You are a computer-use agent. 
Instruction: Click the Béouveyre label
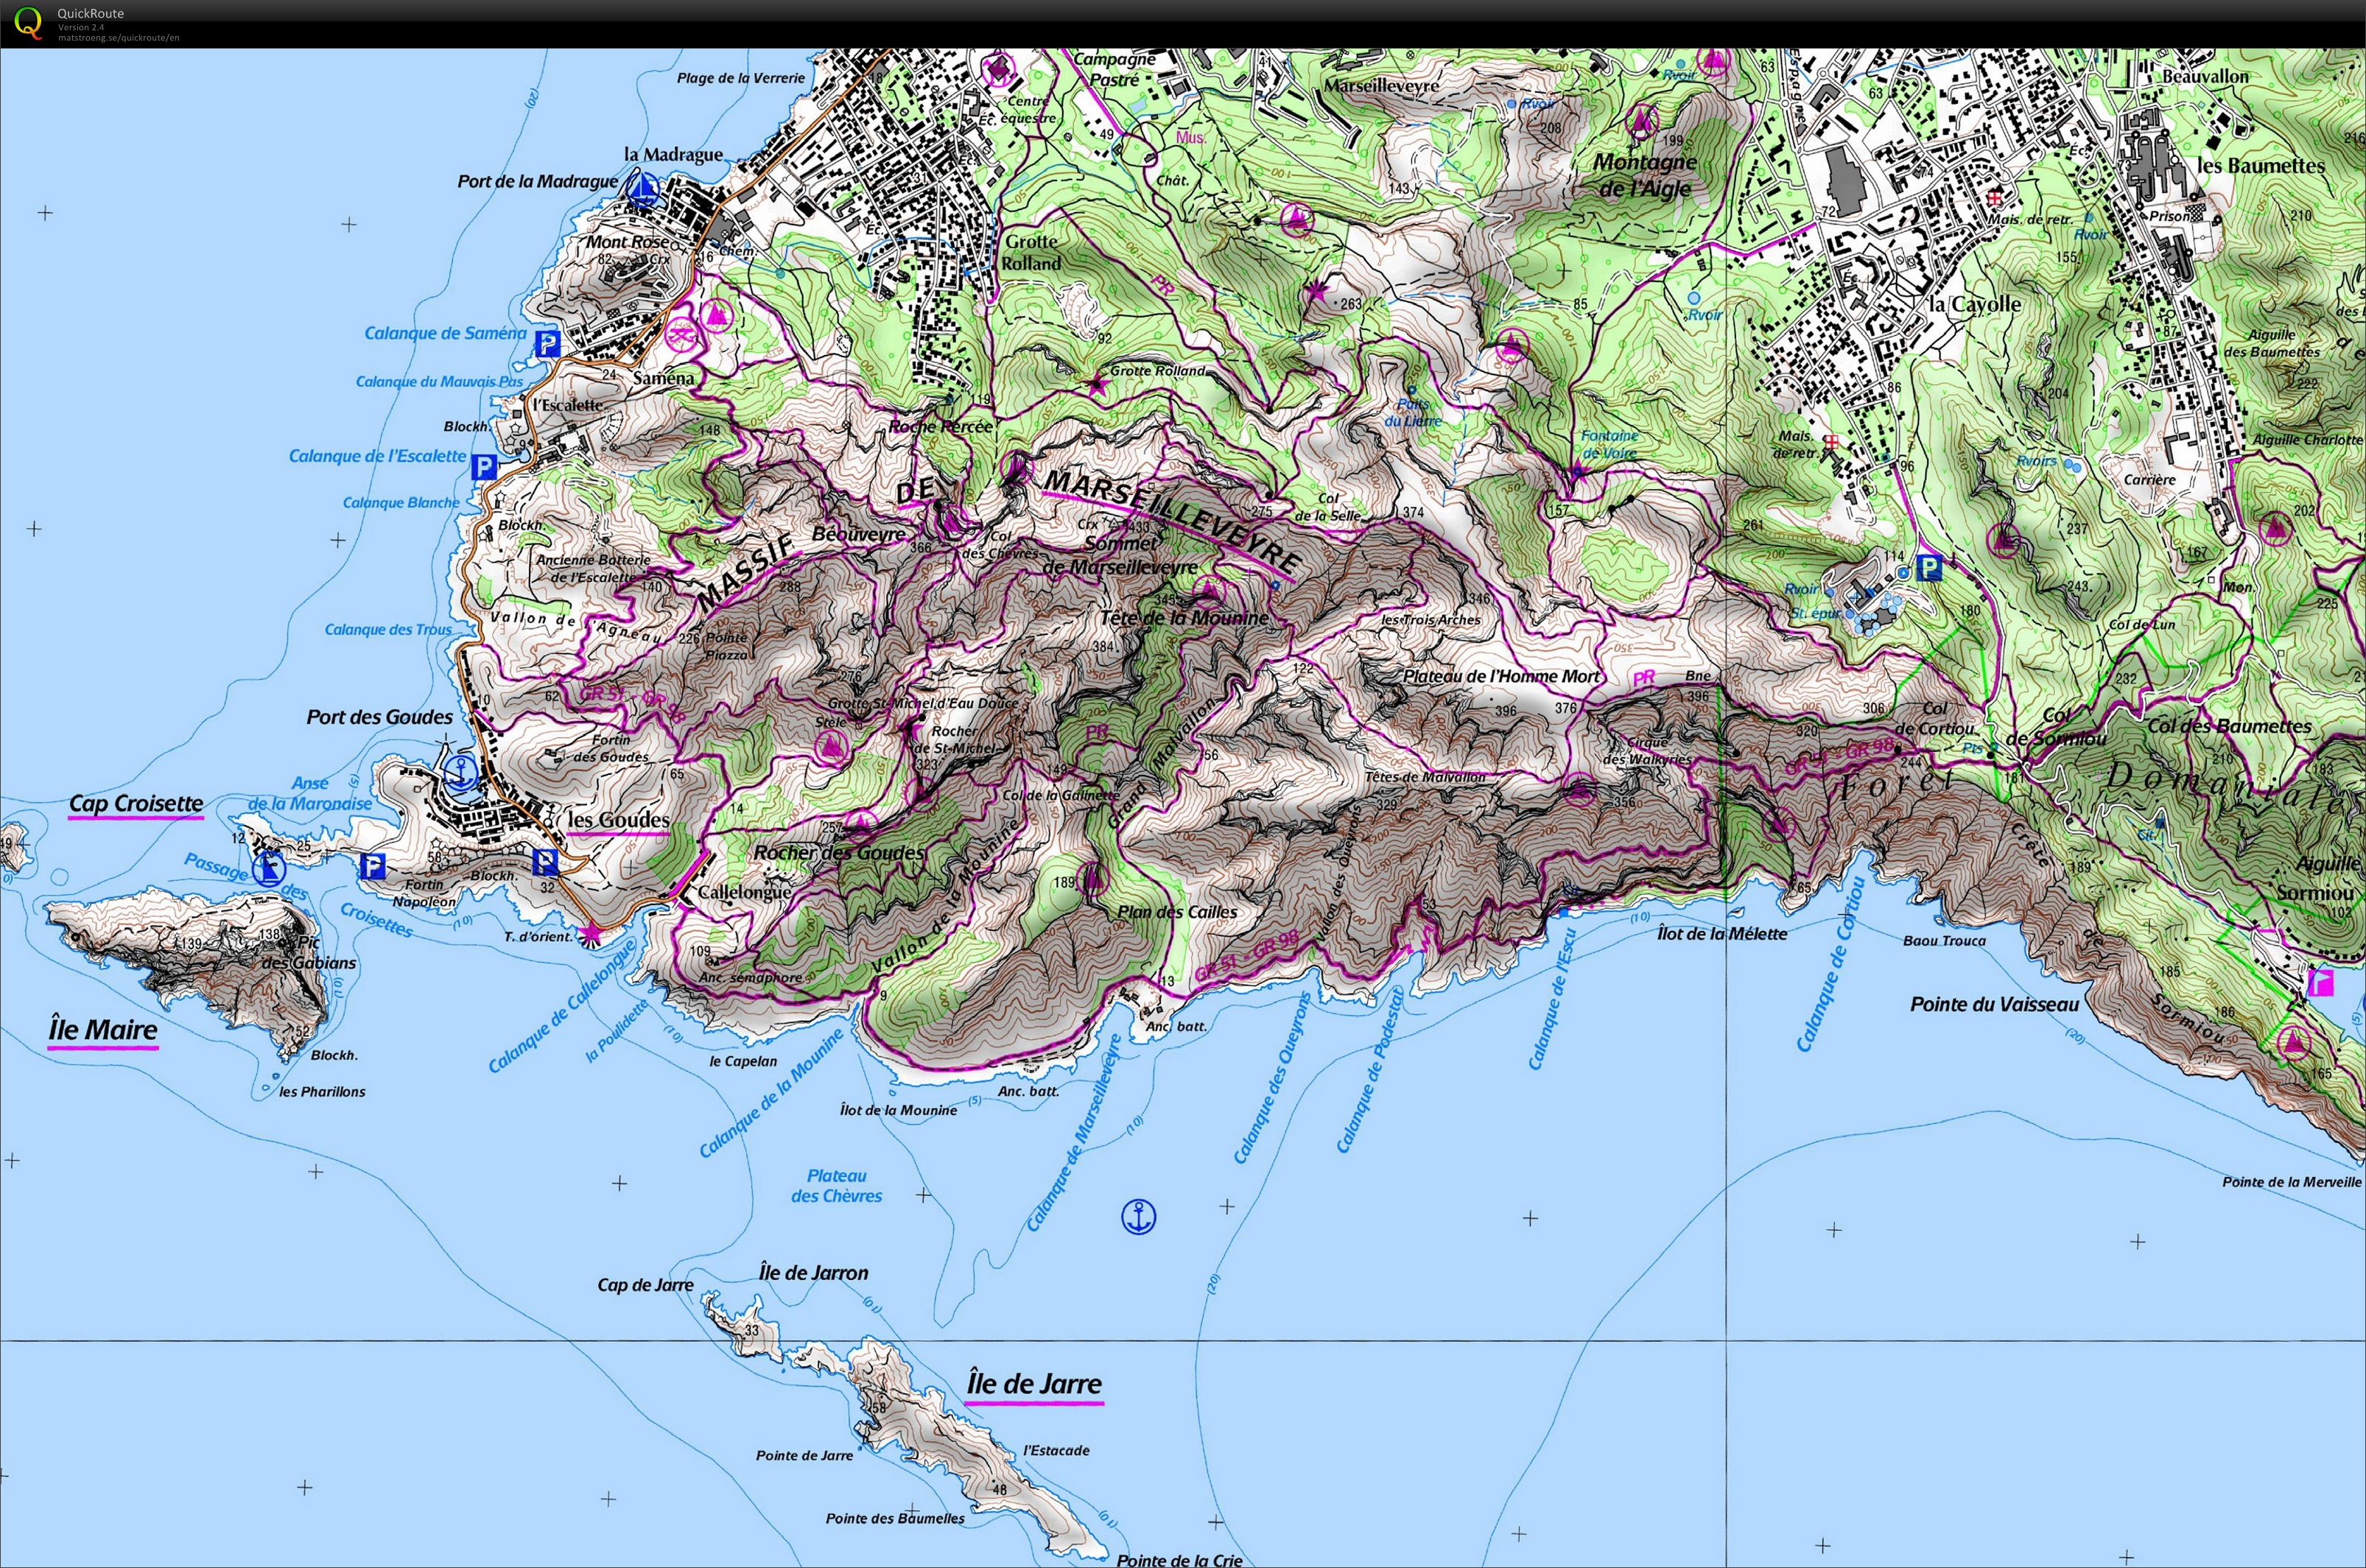(858, 534)
